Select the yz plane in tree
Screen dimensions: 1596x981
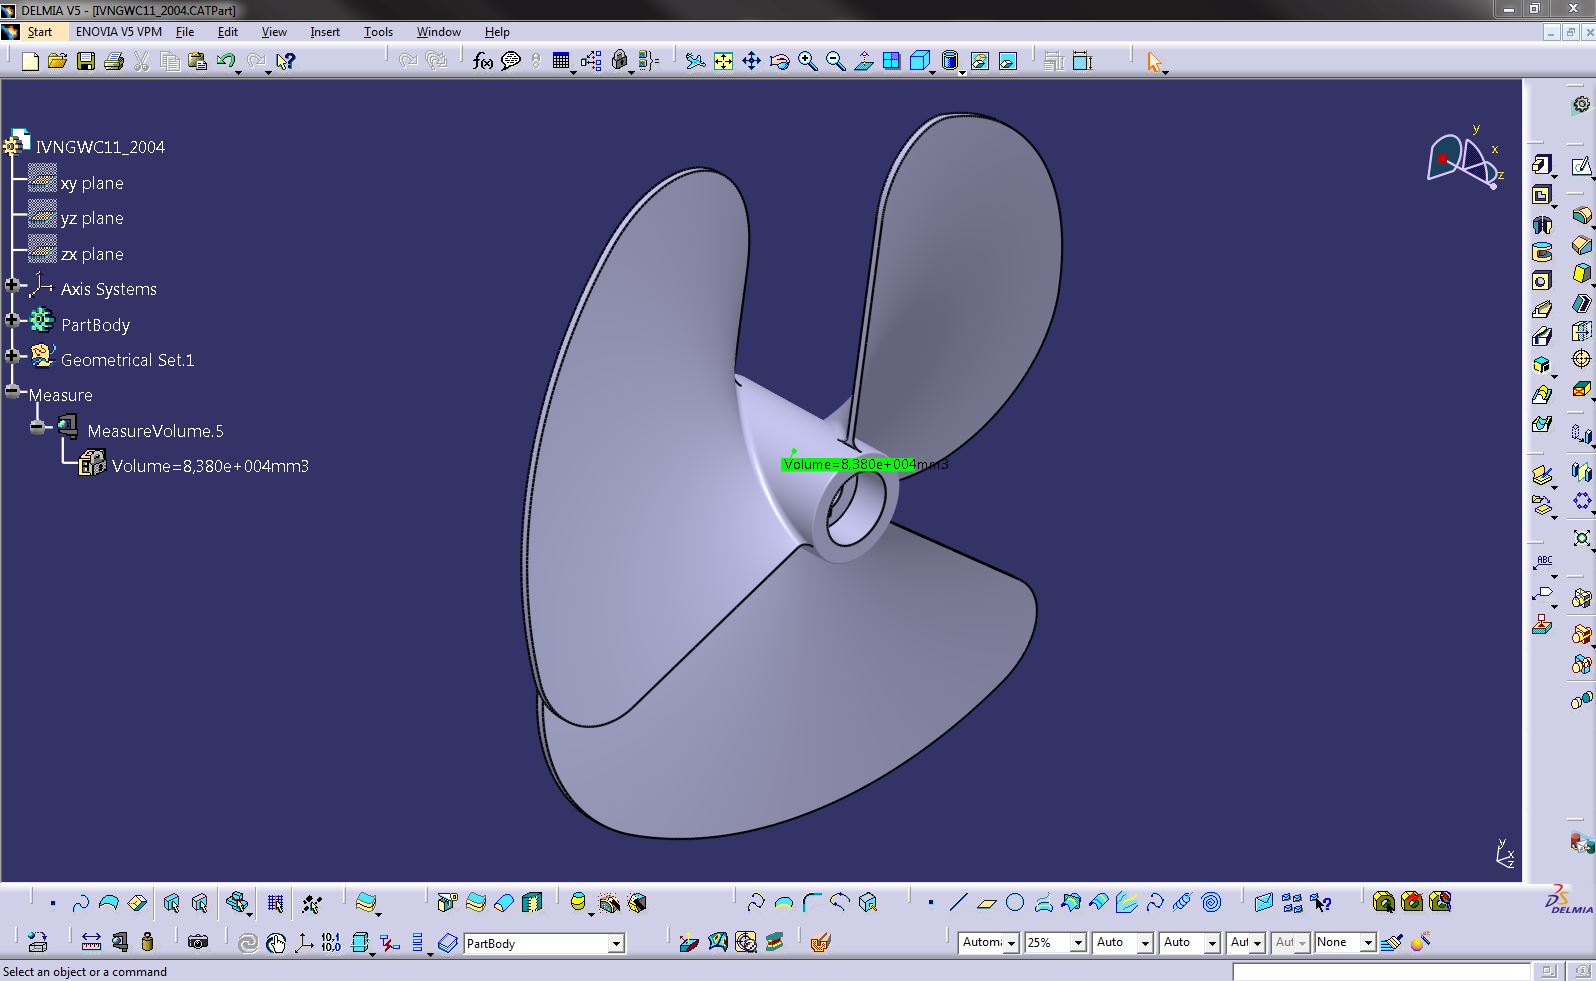point(92,218)
